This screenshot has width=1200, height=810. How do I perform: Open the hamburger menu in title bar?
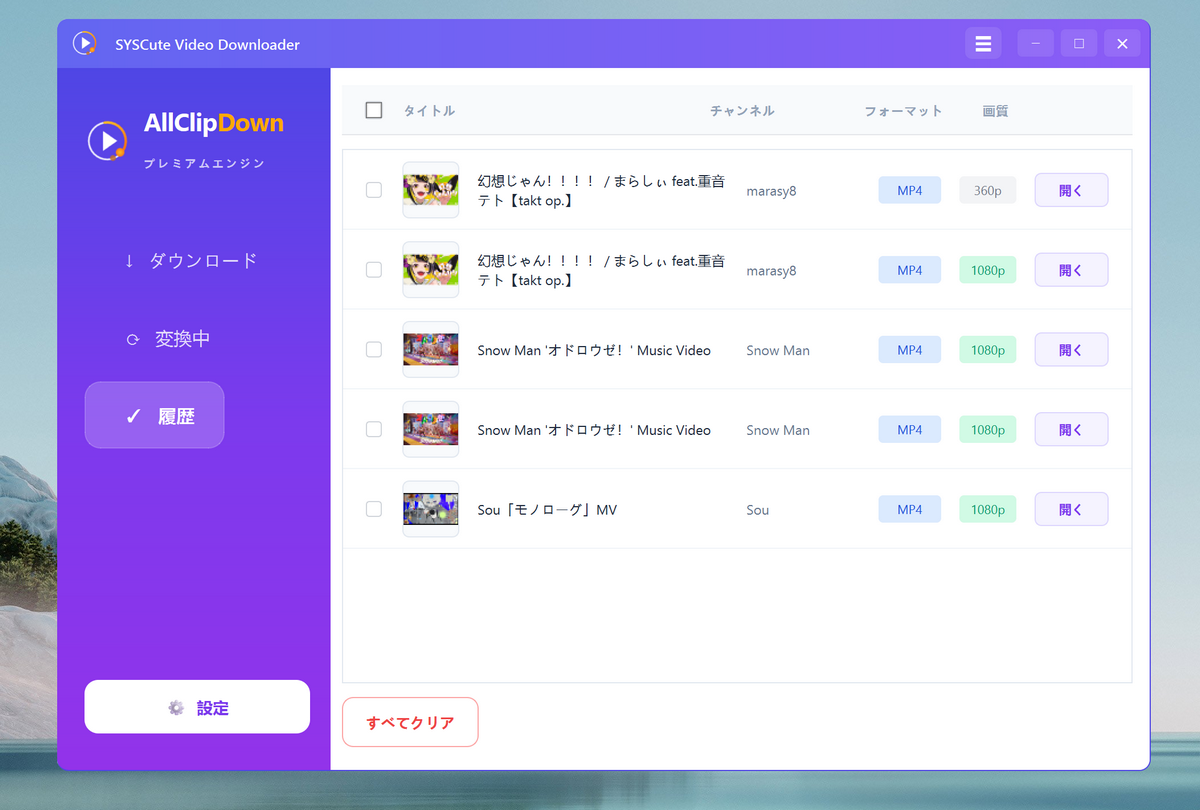[x=983, y=44]
